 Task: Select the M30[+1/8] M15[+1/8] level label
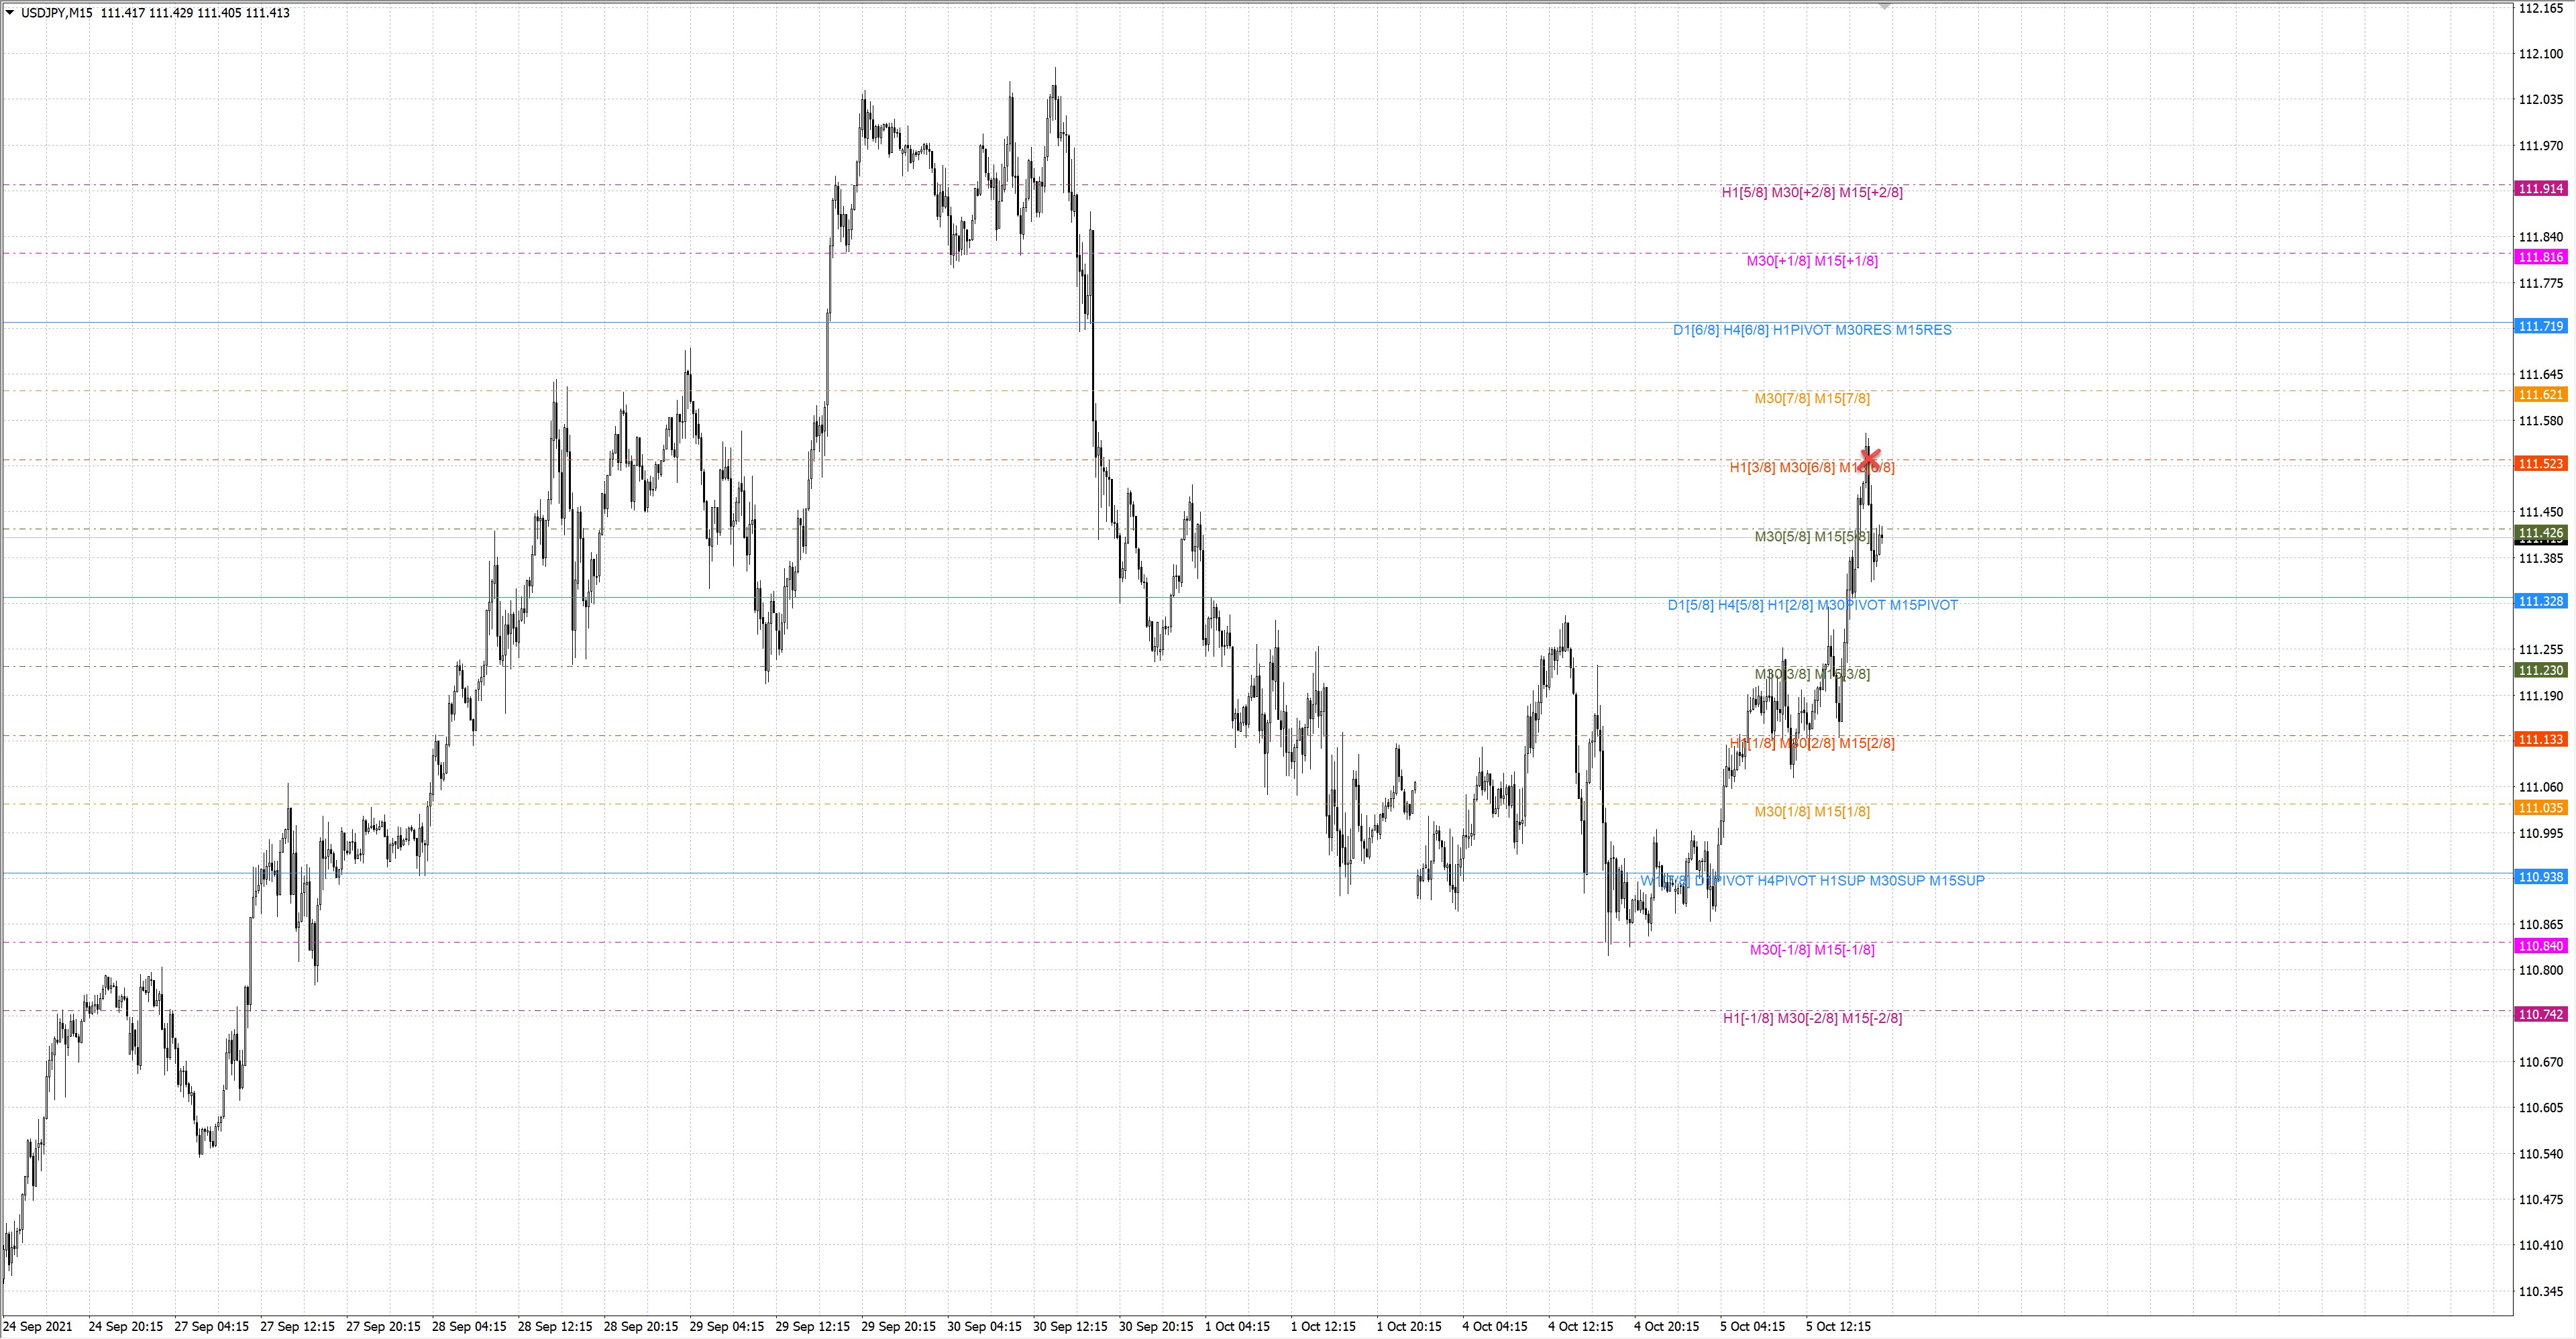click(1811, 261)
